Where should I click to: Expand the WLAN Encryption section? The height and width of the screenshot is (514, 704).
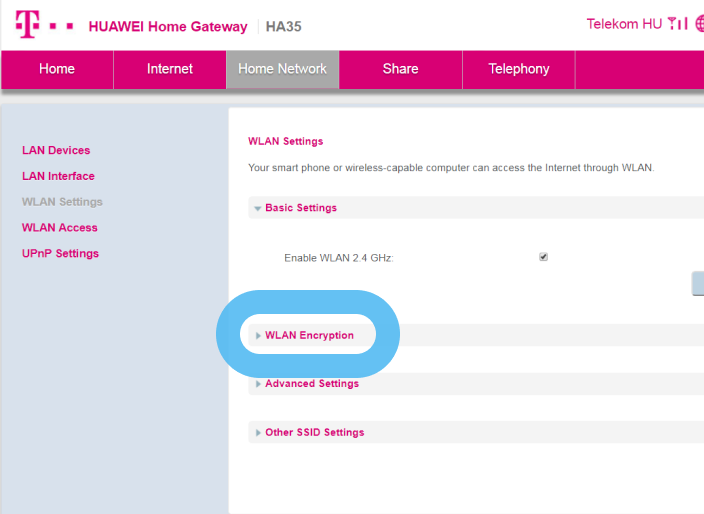tap(309, 336)
